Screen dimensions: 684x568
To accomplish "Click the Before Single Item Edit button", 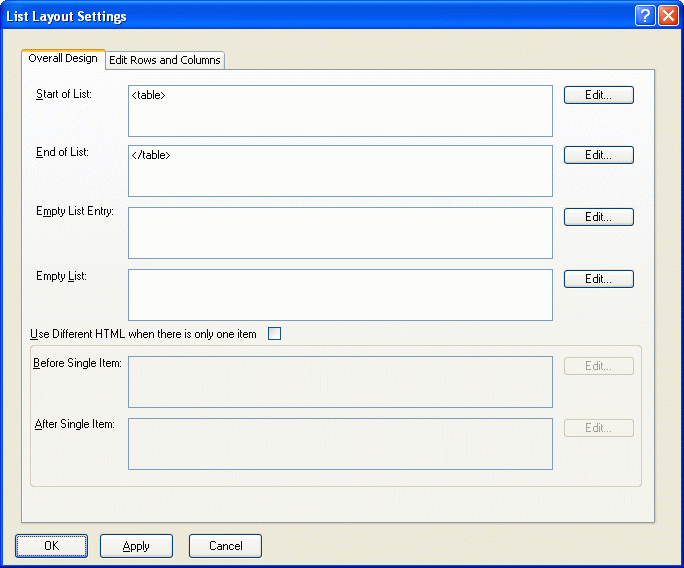I will [x=598, y=366].
